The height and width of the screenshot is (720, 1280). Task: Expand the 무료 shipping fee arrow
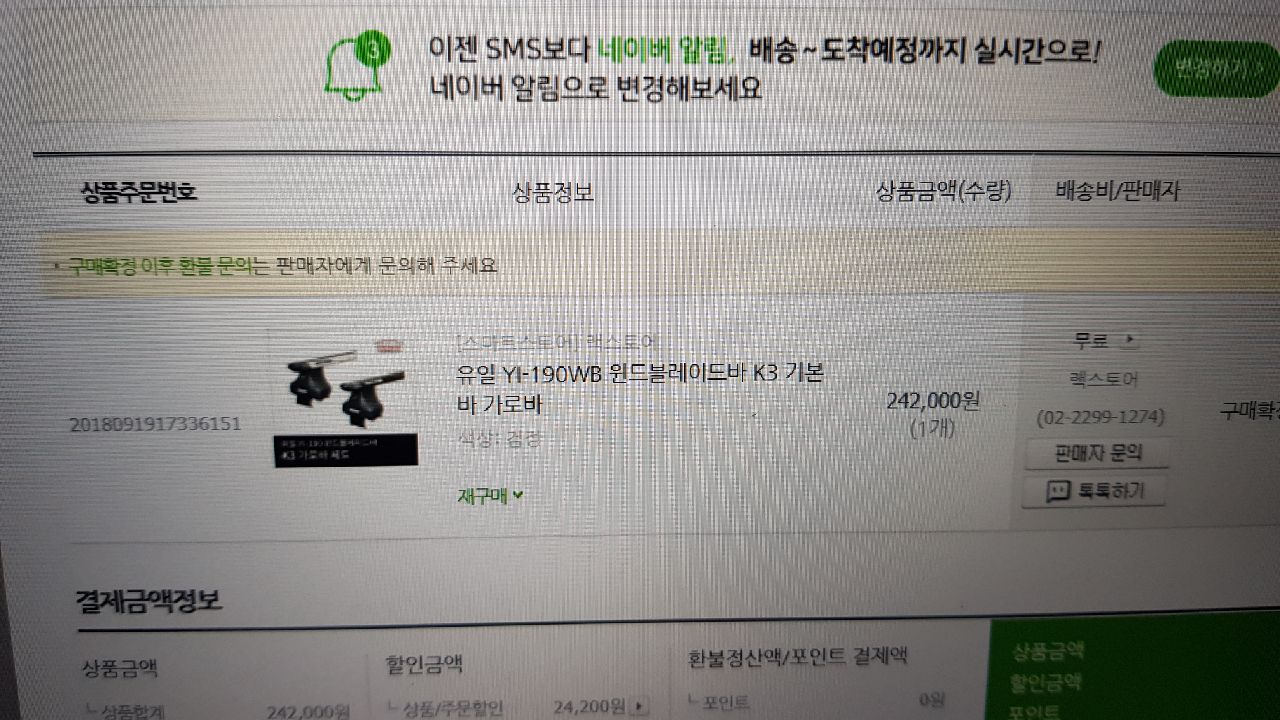tap(1129, 340)
